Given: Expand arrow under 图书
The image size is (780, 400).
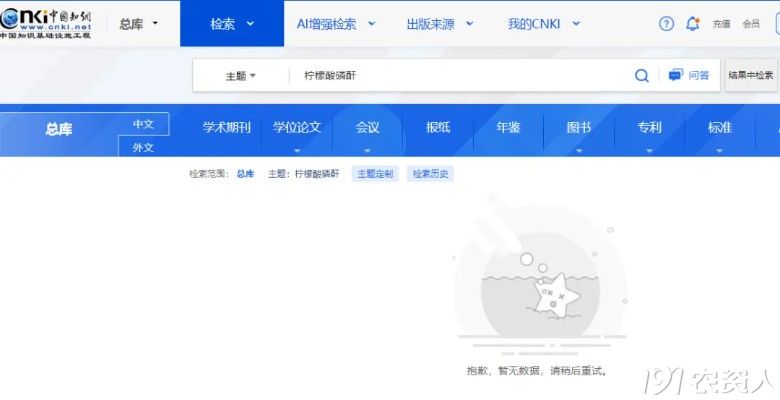Looking at the screenshot, I should [579, 150].
